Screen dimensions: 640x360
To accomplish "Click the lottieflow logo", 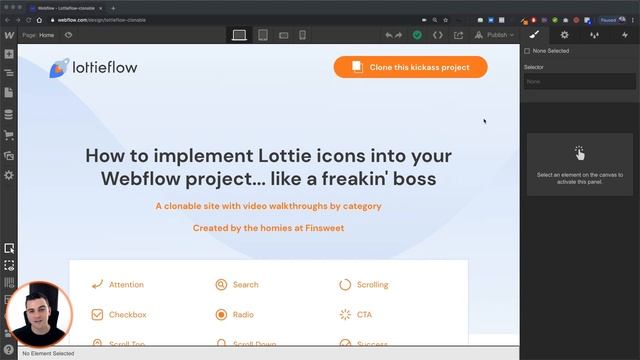I will pyautogui.click(x=93, y=68).
